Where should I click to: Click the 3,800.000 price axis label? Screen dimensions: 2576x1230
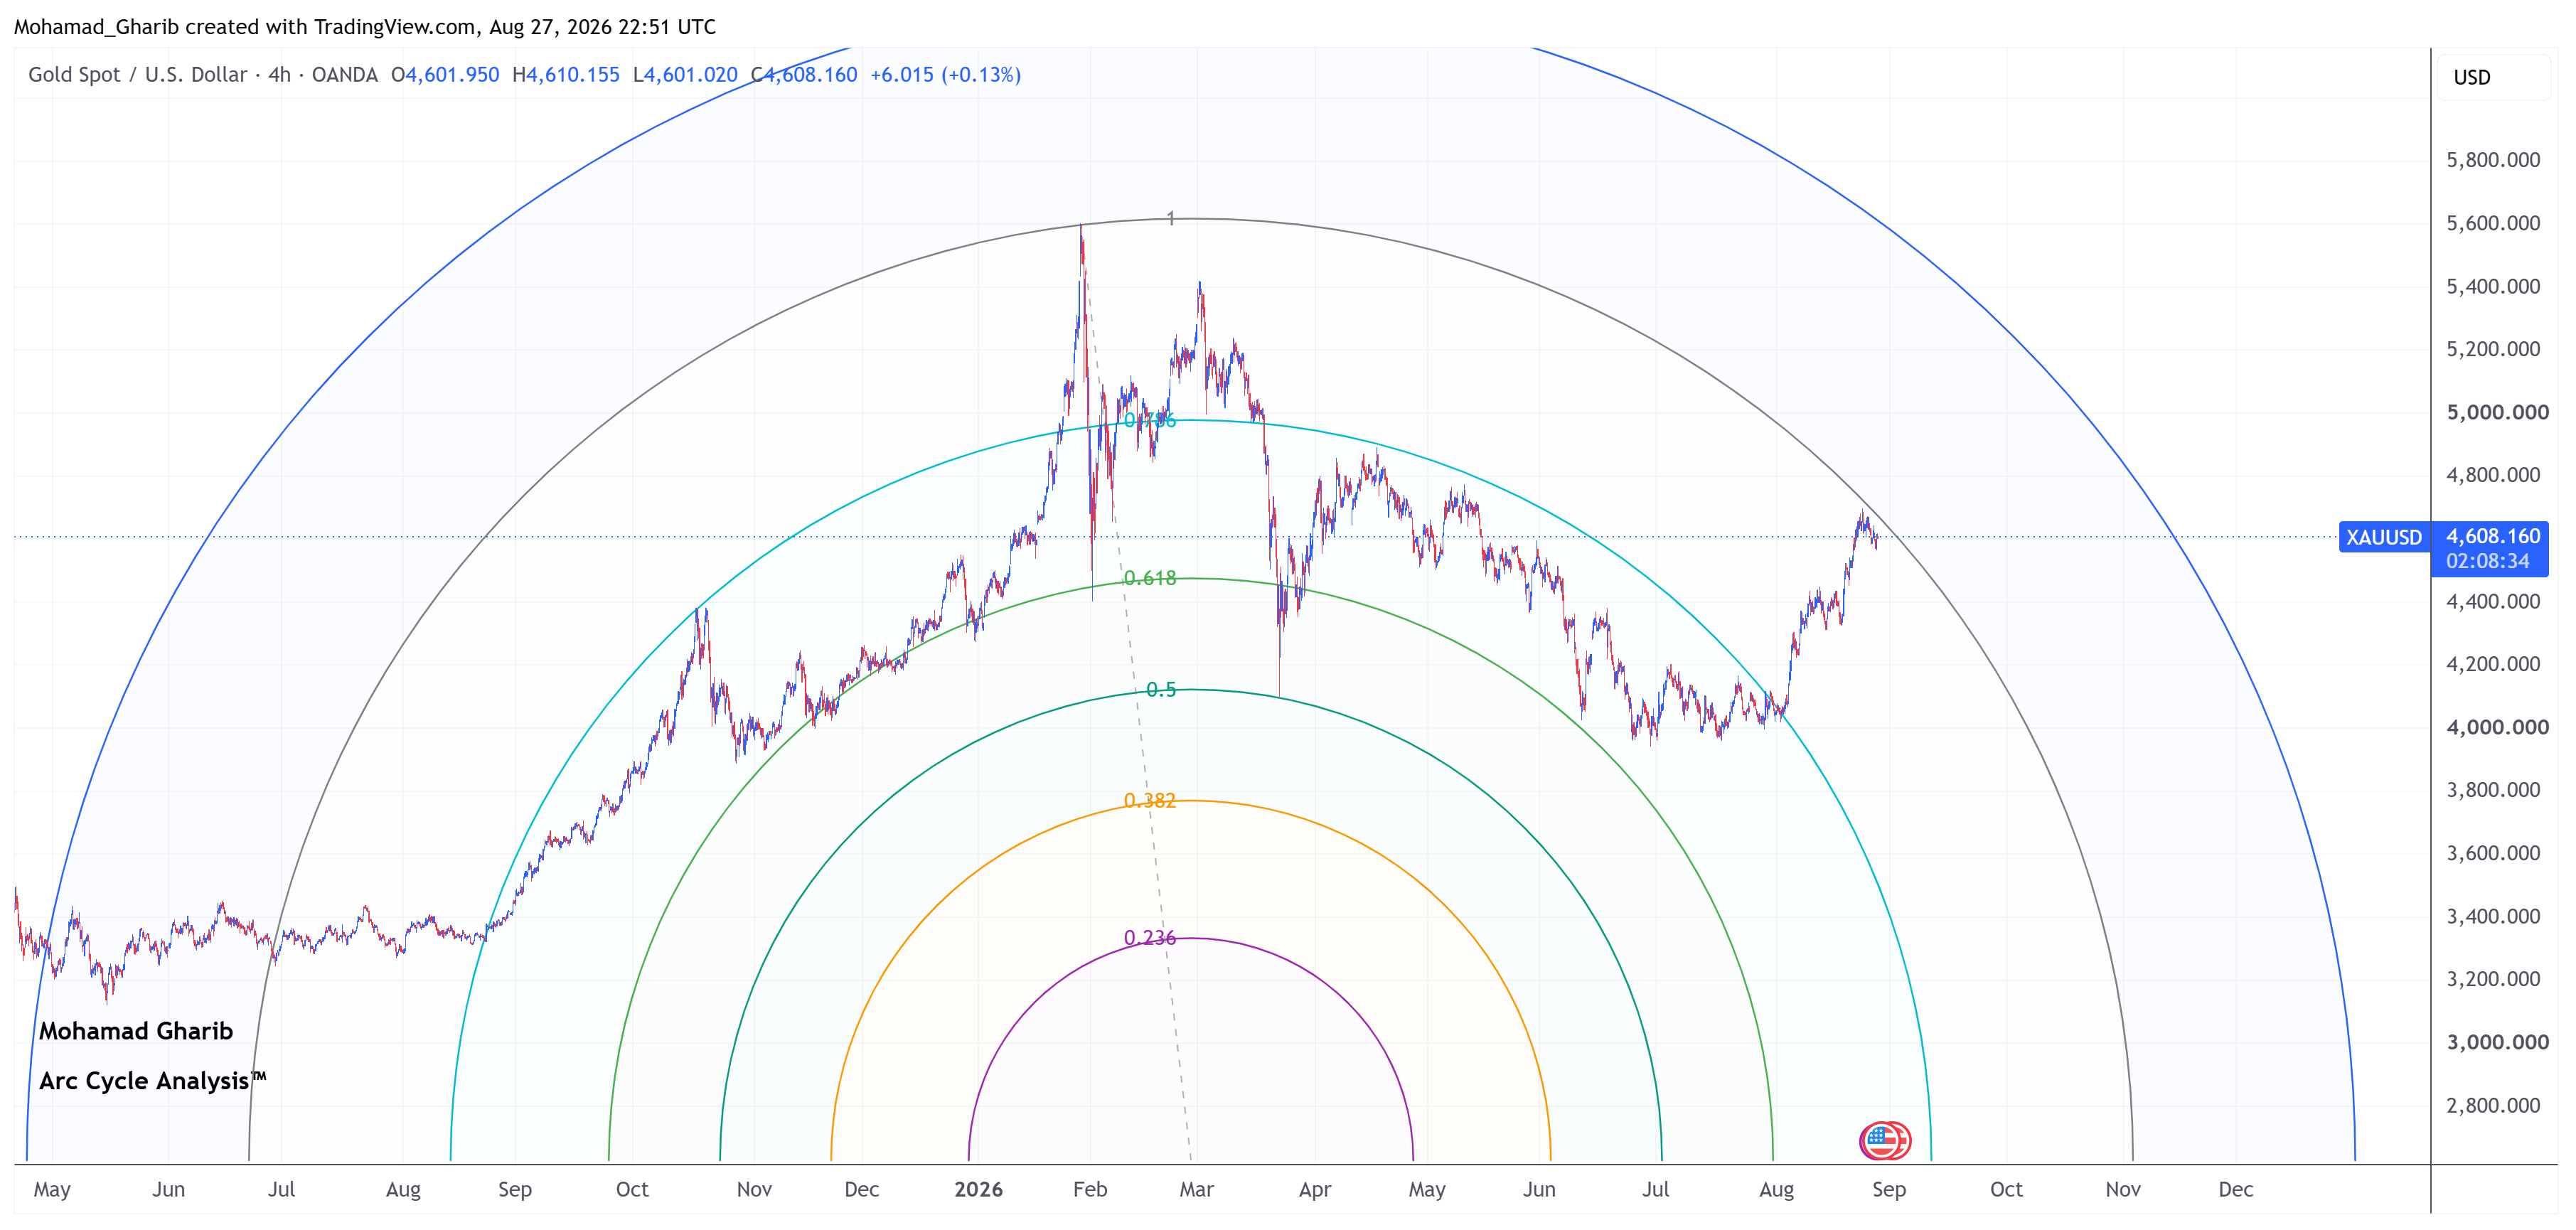pos(2493,790)
